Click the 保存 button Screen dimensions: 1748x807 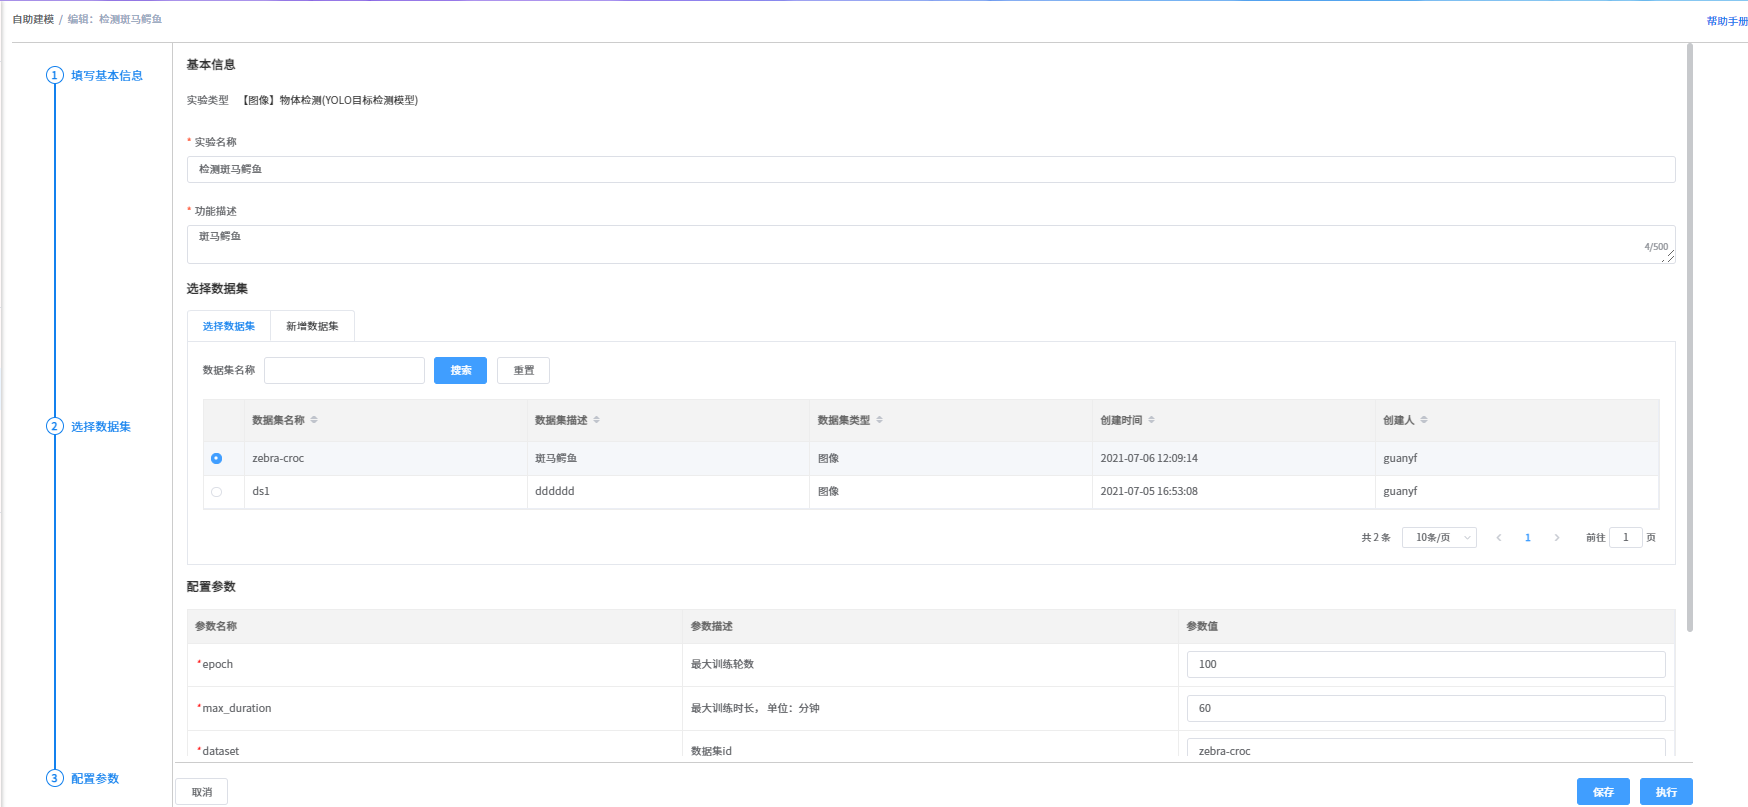click(1604, 792)
